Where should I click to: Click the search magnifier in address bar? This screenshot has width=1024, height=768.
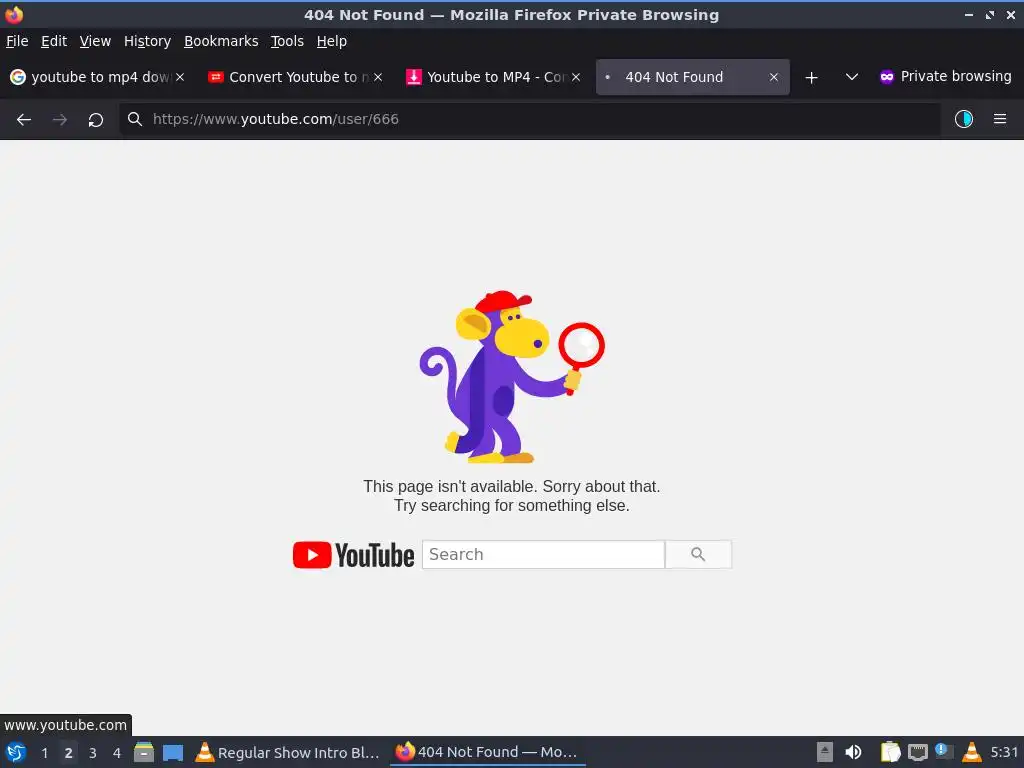coord(135,119)
